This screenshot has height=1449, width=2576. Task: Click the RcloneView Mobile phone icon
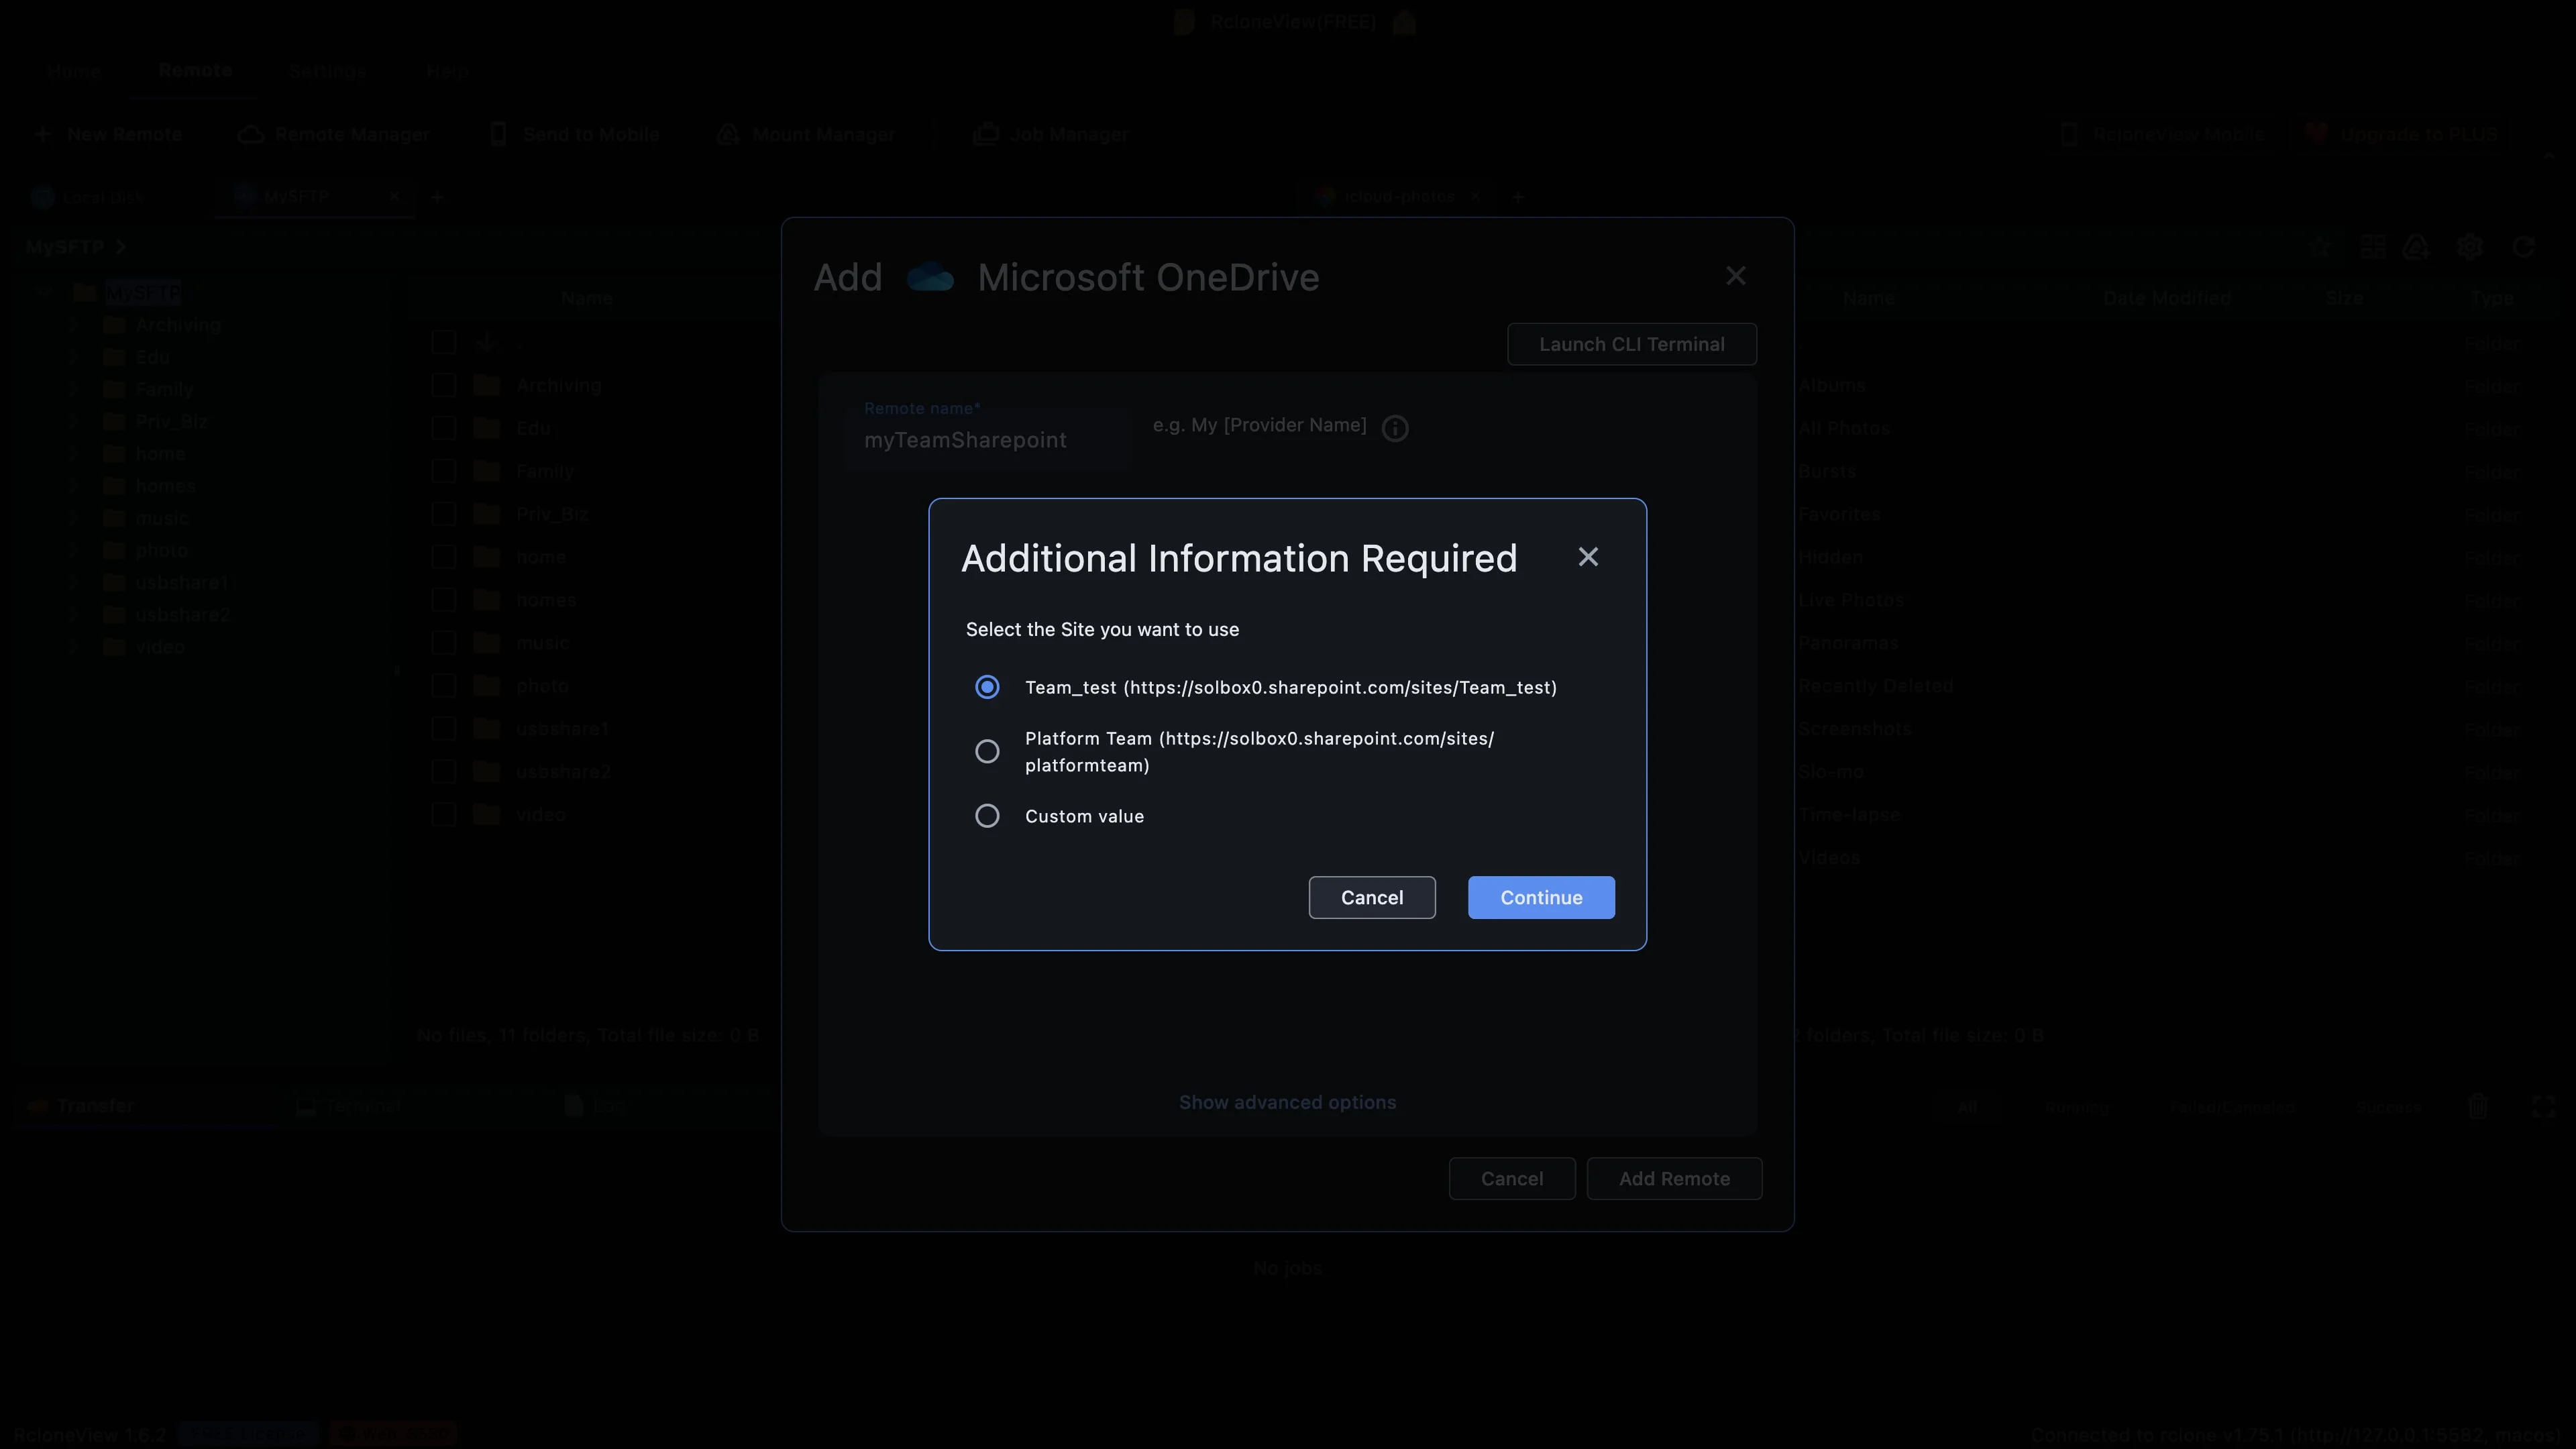pyautogui.click(x=2069, y=134)
